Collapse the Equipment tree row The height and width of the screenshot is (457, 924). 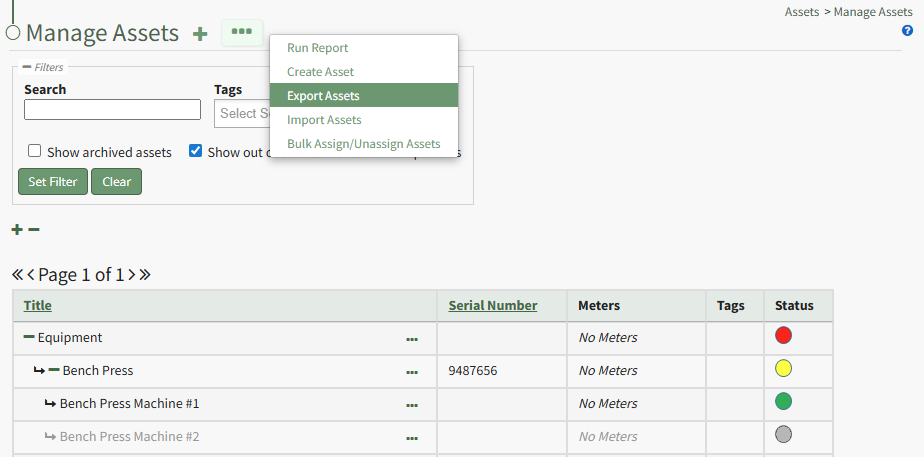click(29, 338)
